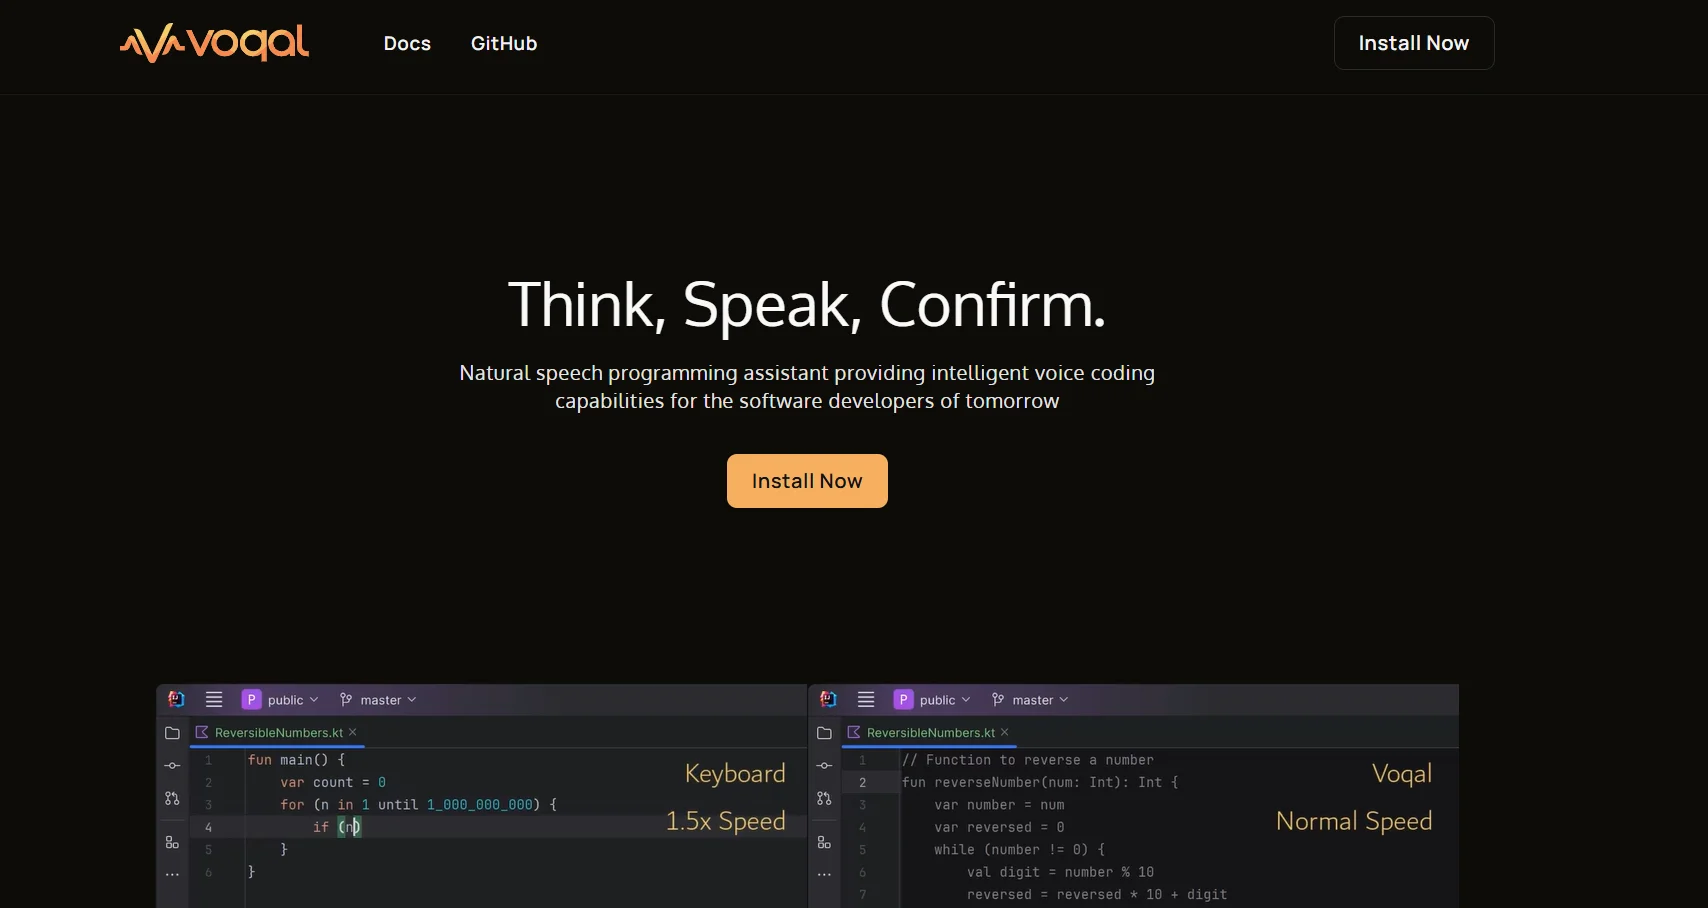Select ReversibleNumbers.kt tab in Voqal demo
Screen dimensions: 1708x908
(930, 733)
